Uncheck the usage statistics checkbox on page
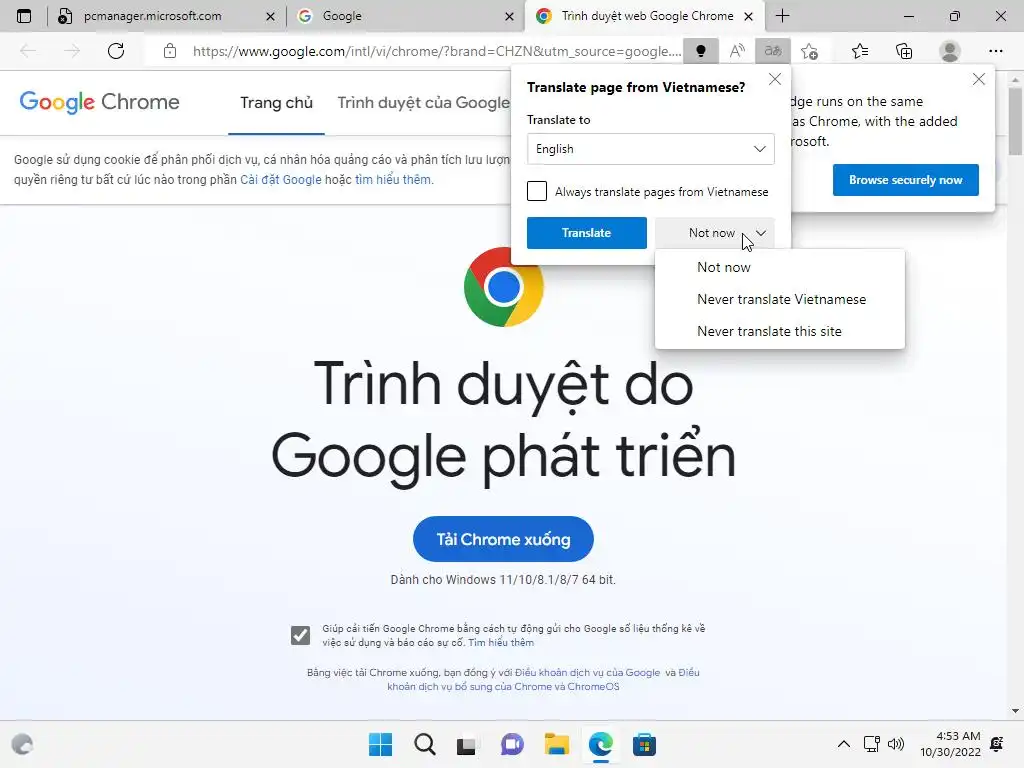Image resolution: width=1024 pixels, height=768 pixels. click(300, 635)
